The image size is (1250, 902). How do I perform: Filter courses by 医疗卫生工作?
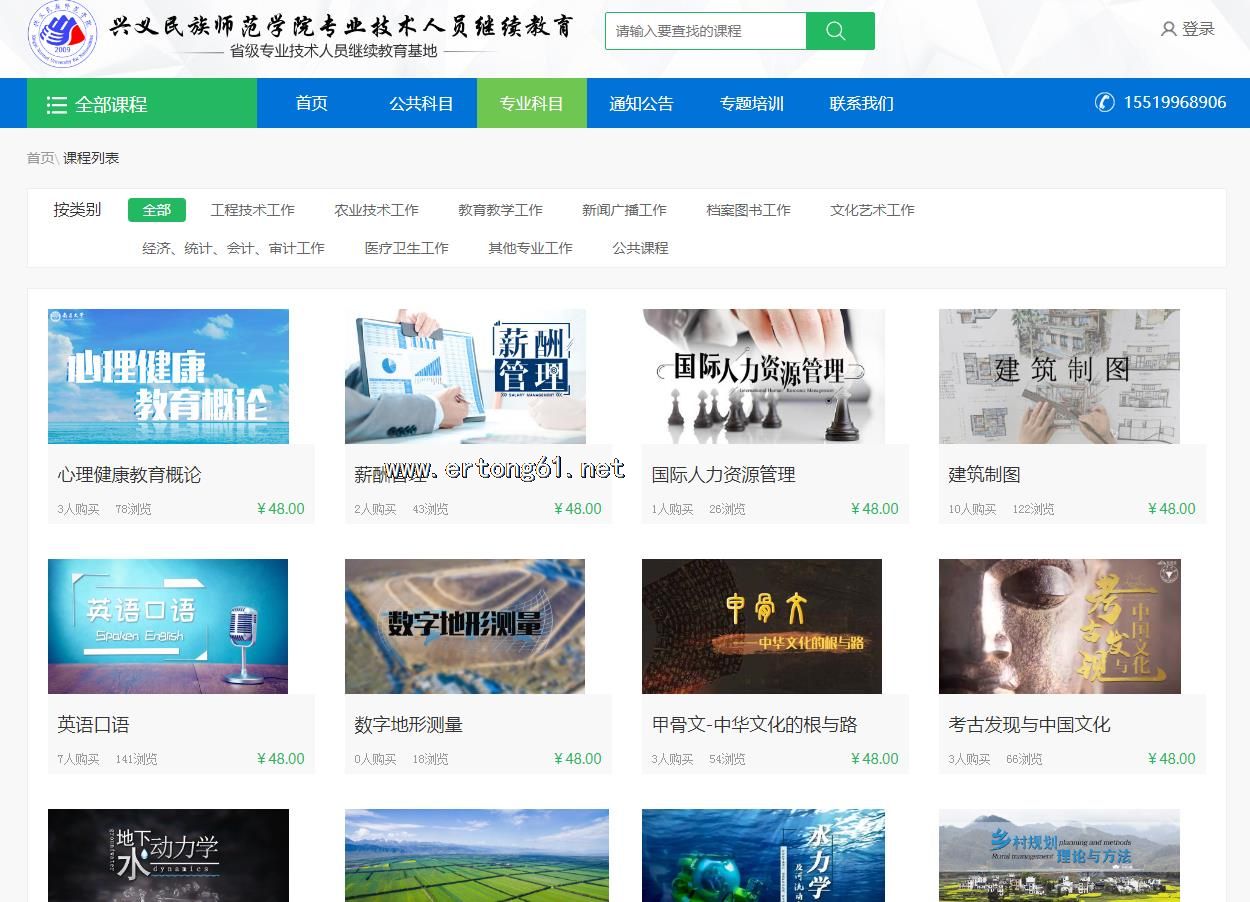[406, 248]
